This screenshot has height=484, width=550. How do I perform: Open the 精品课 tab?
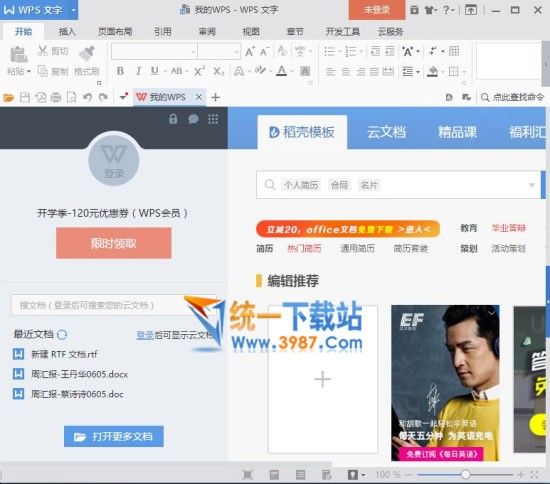[457, 132]
